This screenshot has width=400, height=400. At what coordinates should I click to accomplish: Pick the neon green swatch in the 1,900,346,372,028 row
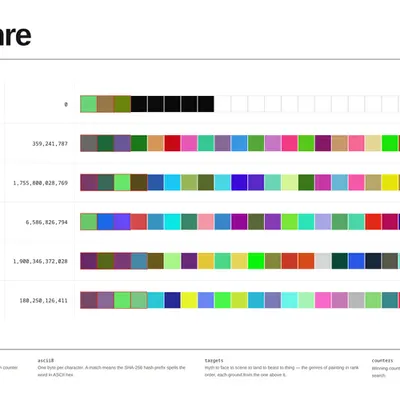click(x=256, y=261)
